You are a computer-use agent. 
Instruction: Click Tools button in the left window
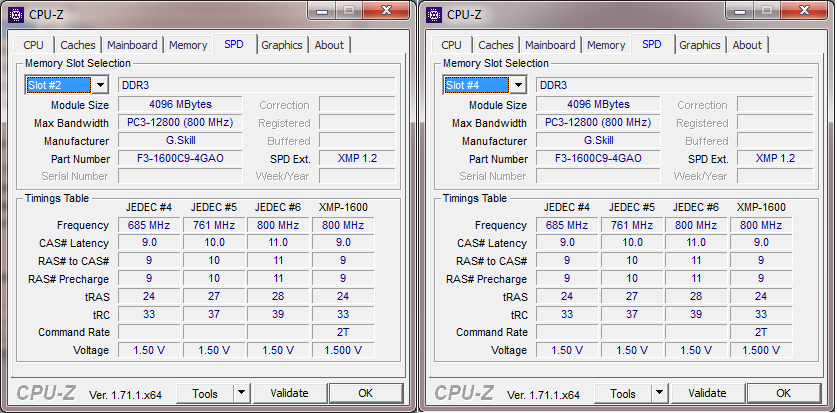(205, 394)
